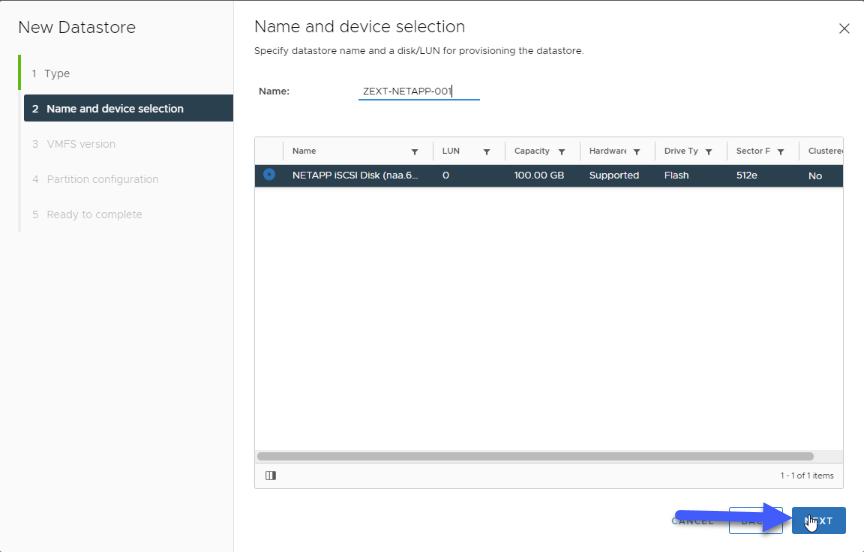Click the Supported hardware cell
The image size is (864, 552).
pos(614,175)
